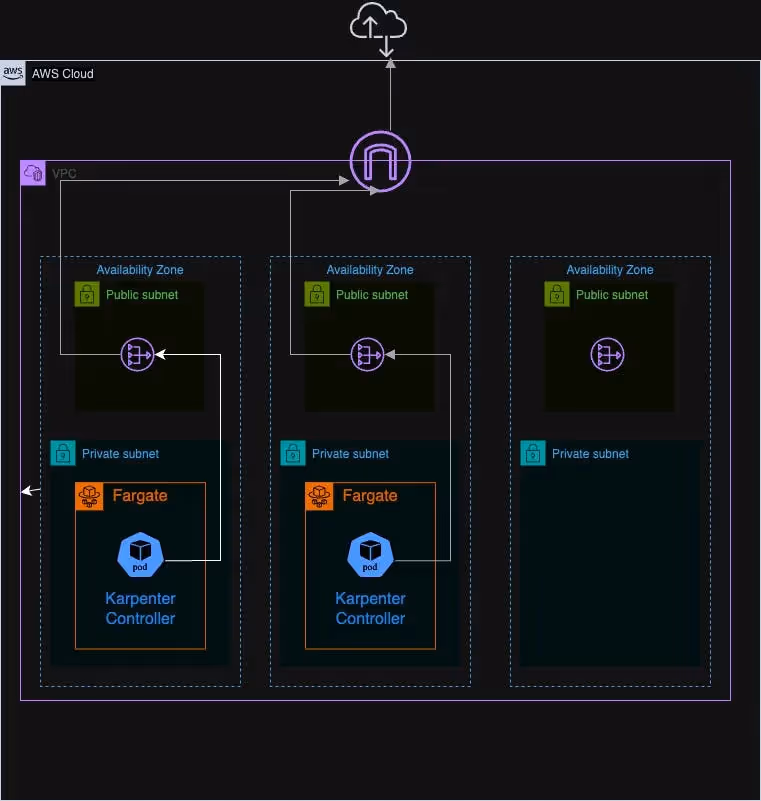Viewport: 761px width, 801px height.
Task: Click the left zone Private subnet lock icon
Action: (x=63, y=453)
